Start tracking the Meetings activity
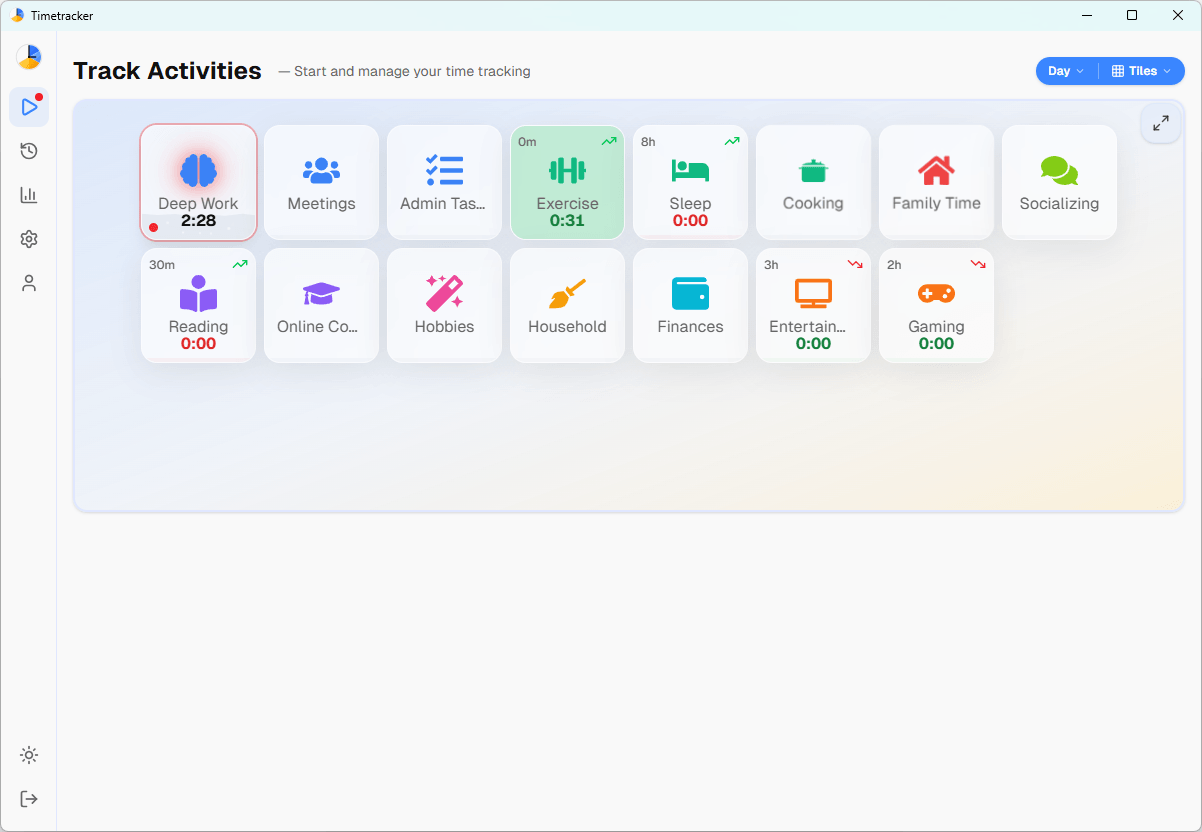 (321, 182)
